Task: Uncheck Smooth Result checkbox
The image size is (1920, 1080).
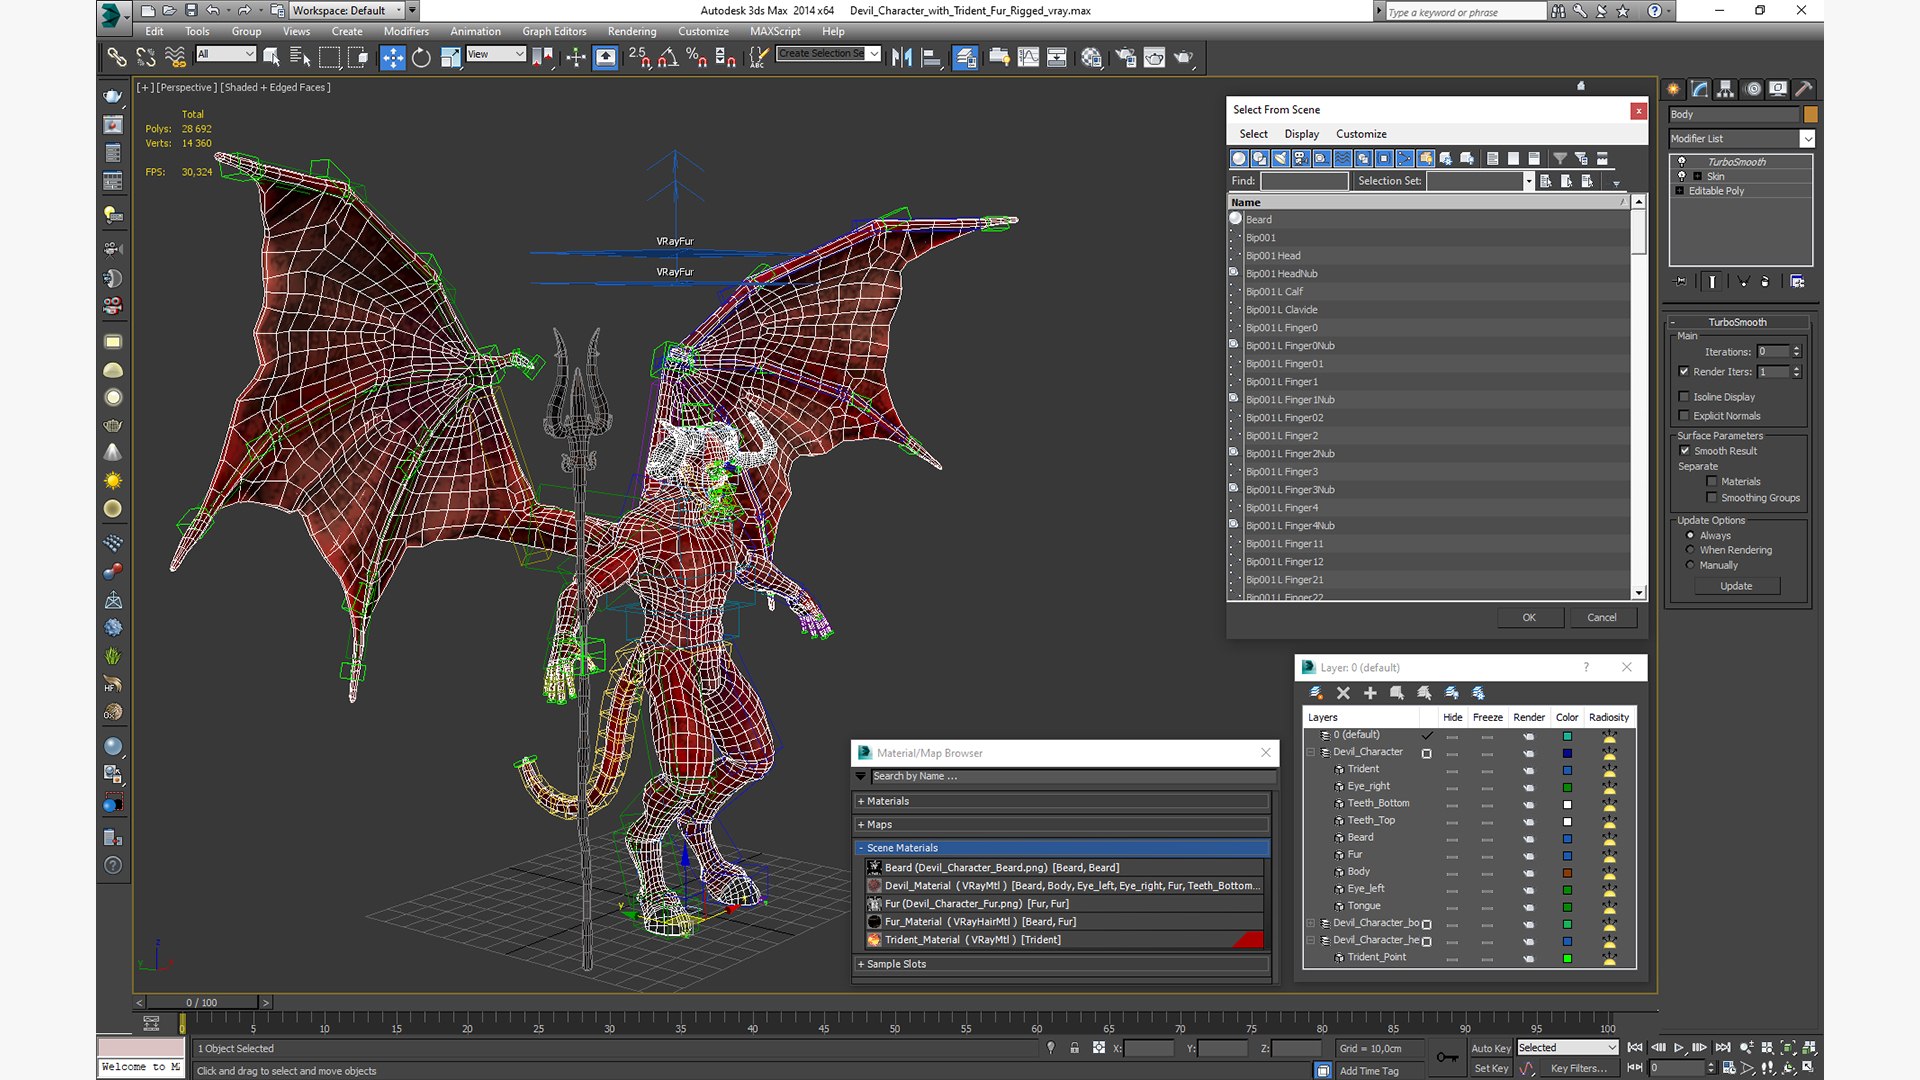Action: pyautogui.click(x=1685, y=451)
